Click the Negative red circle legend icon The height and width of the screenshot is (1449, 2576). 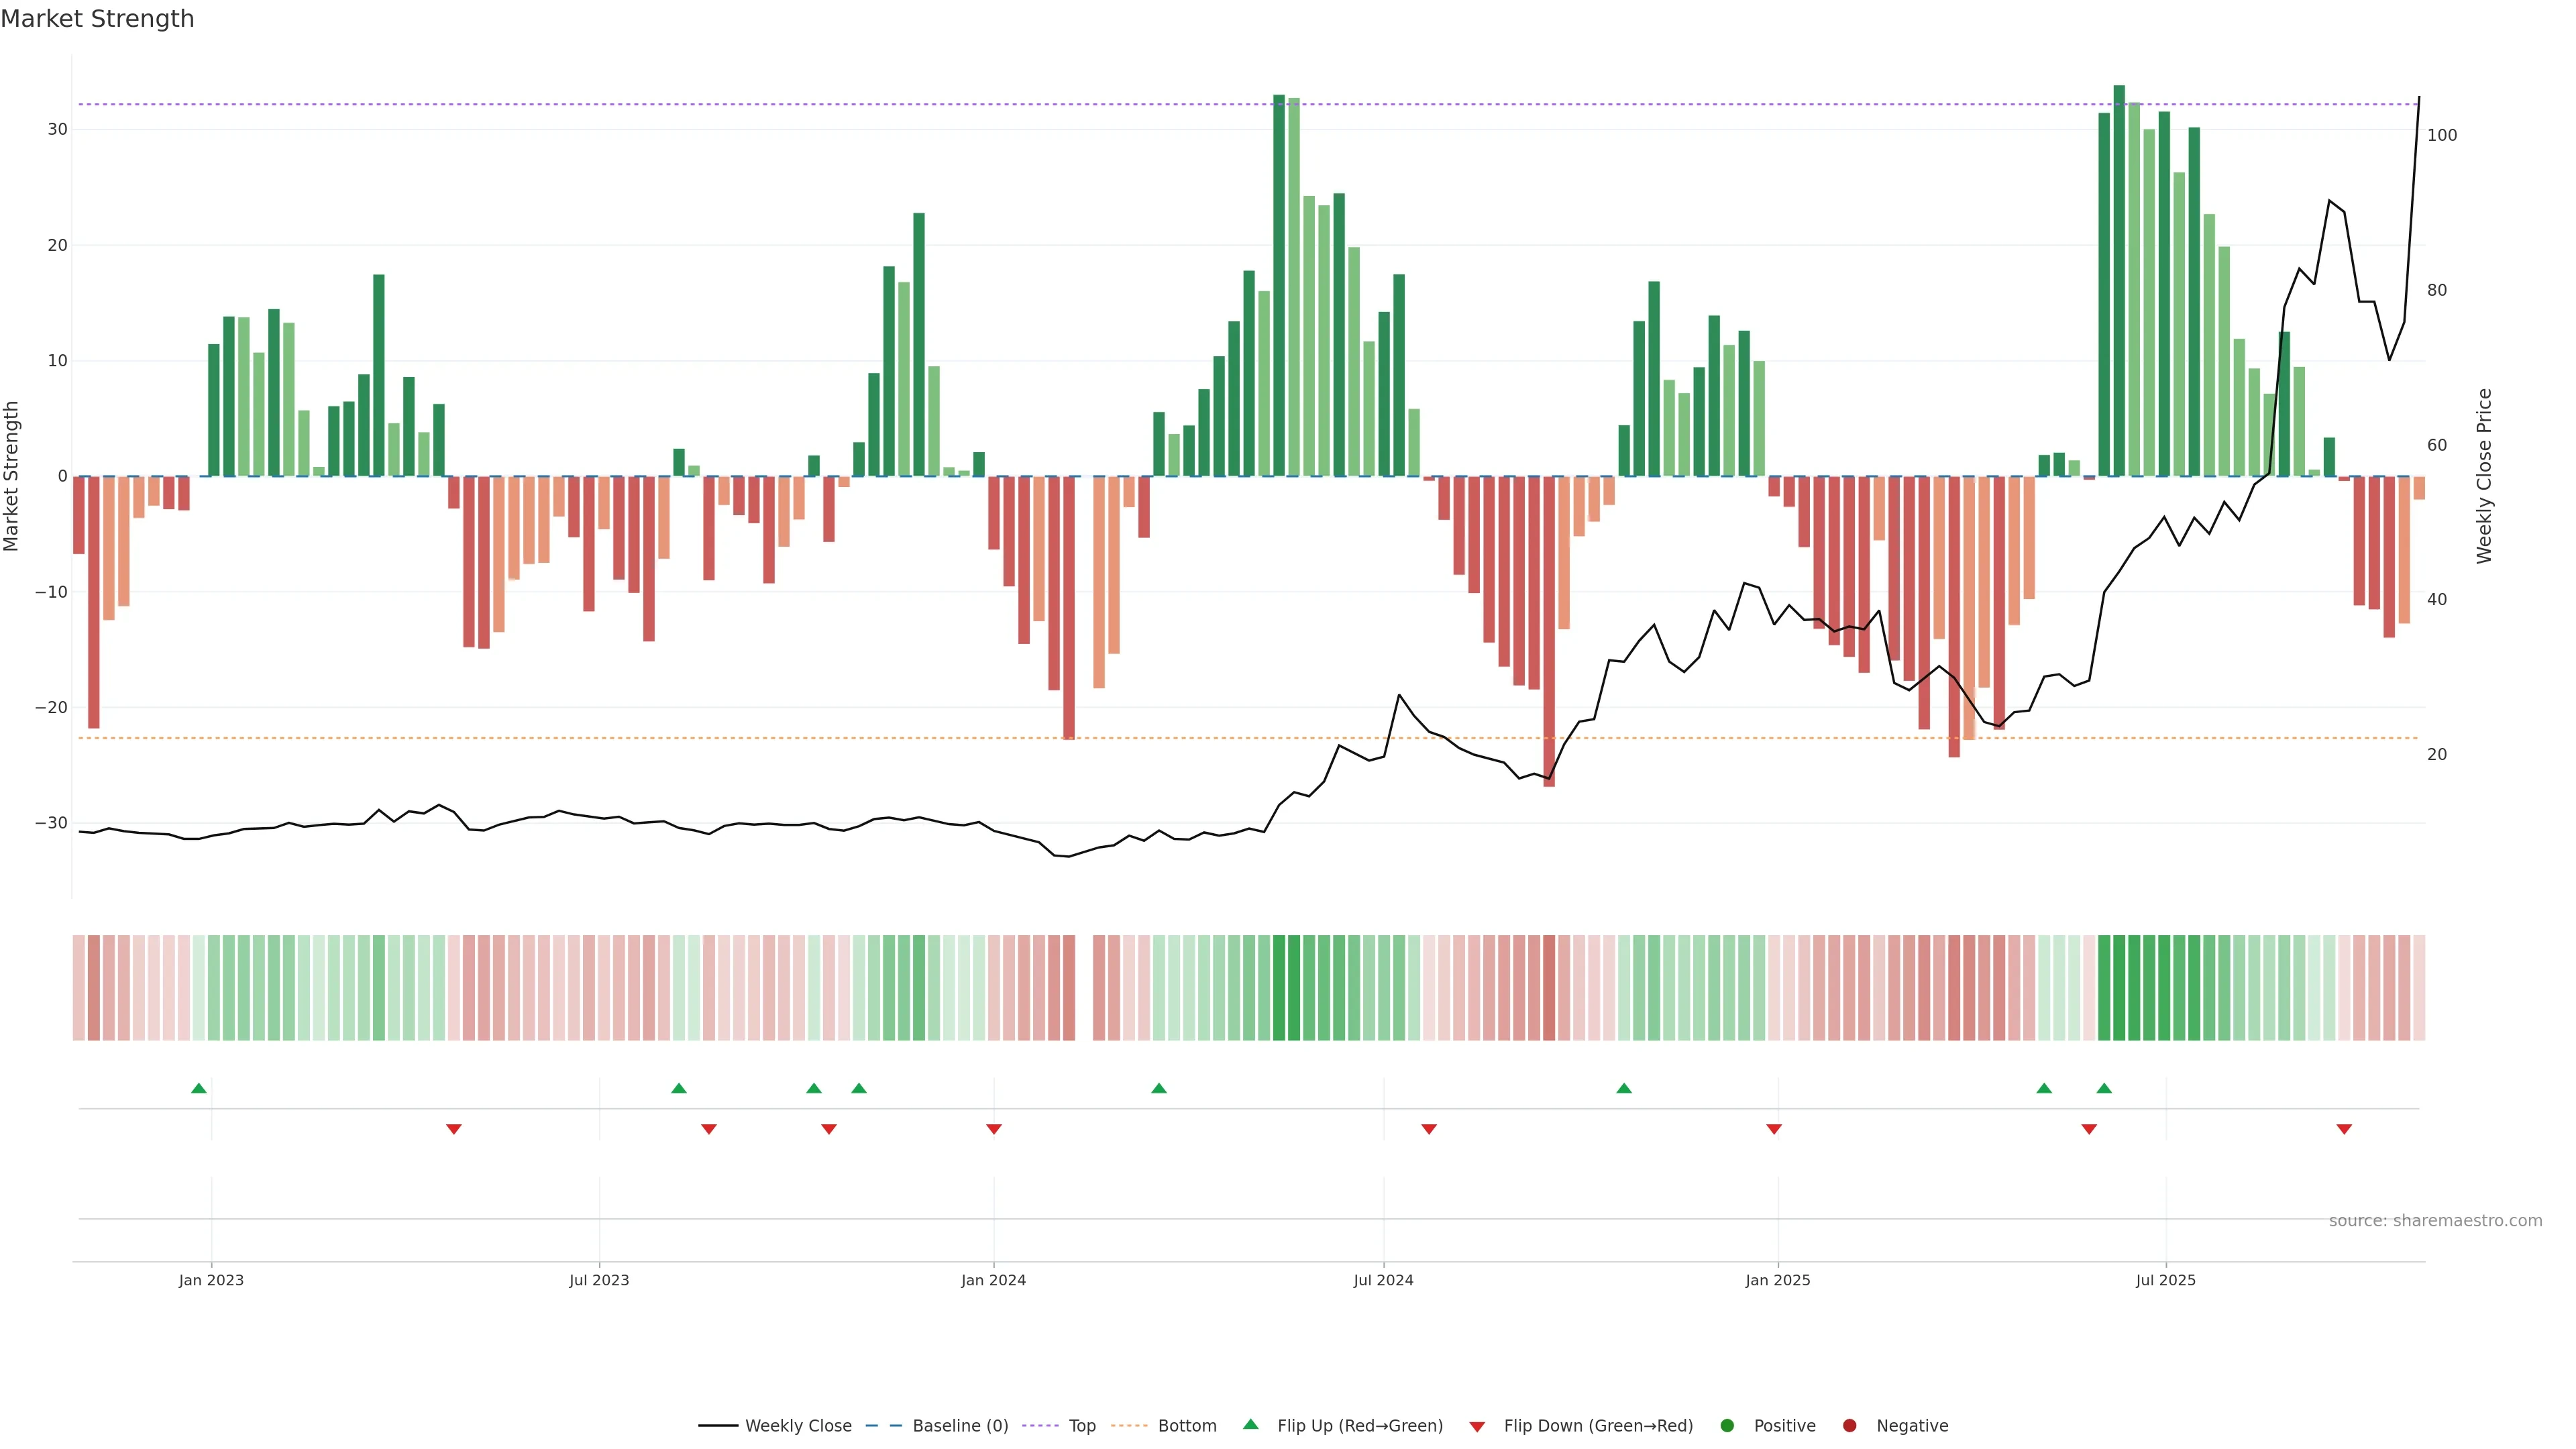coord(1849,1425)
